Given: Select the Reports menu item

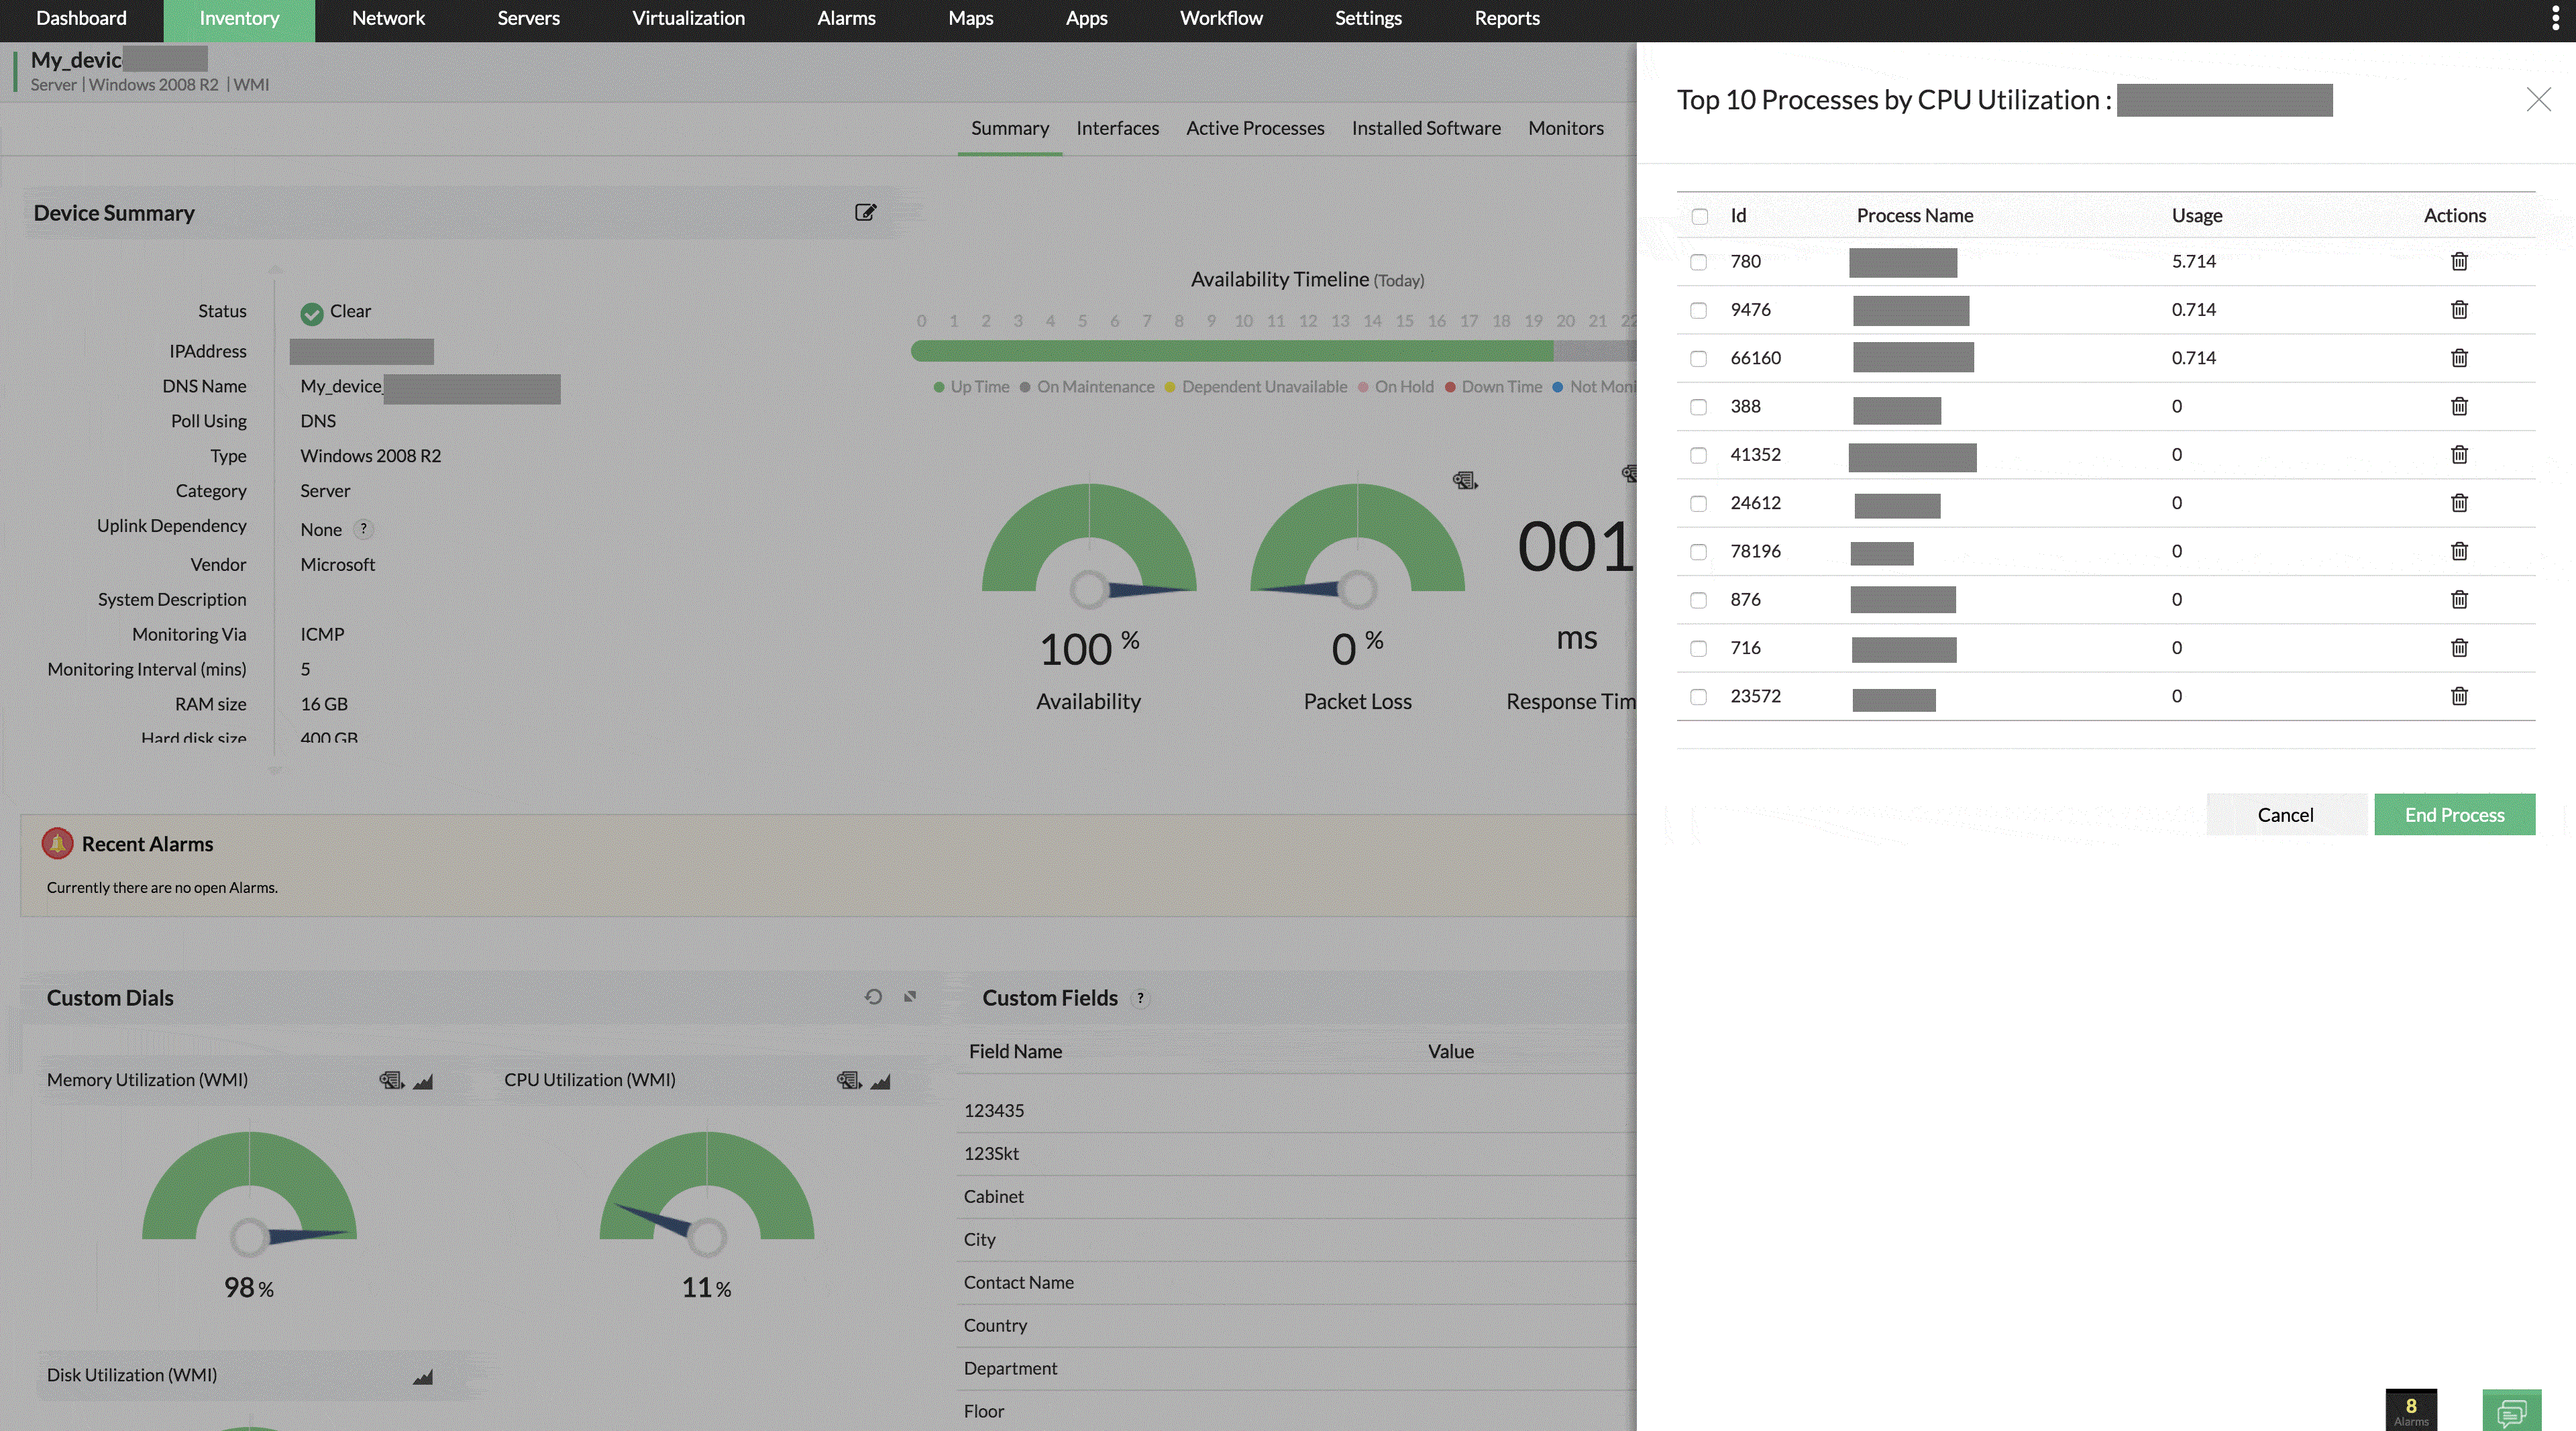Looking at the screenshot, I should click(1507, 17).
